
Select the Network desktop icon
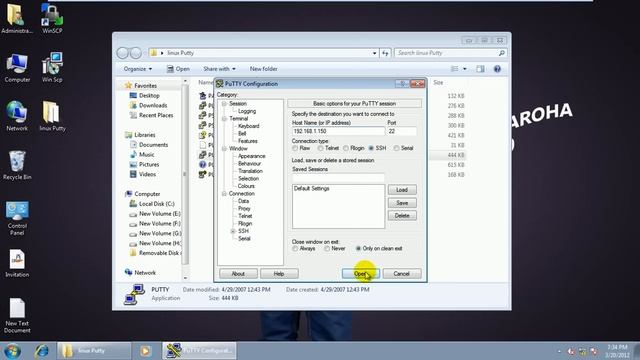(x=17, y=116)
